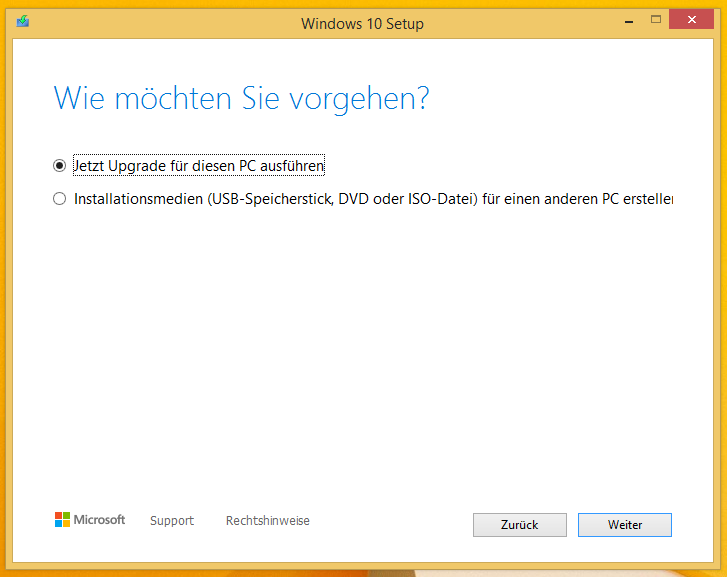Click the Windows 10 Setup title bar icon
This screenshot has width=727, height=577.
[x=23, y=21]
